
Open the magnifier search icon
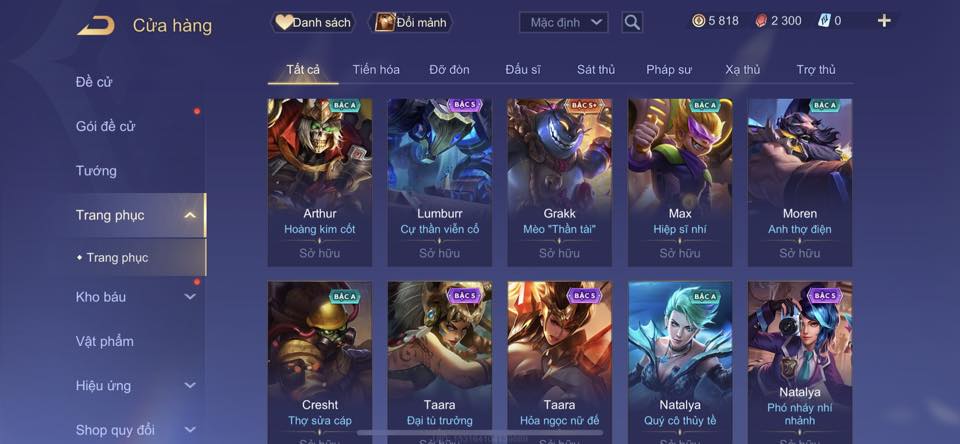click(x=632, y=23)
